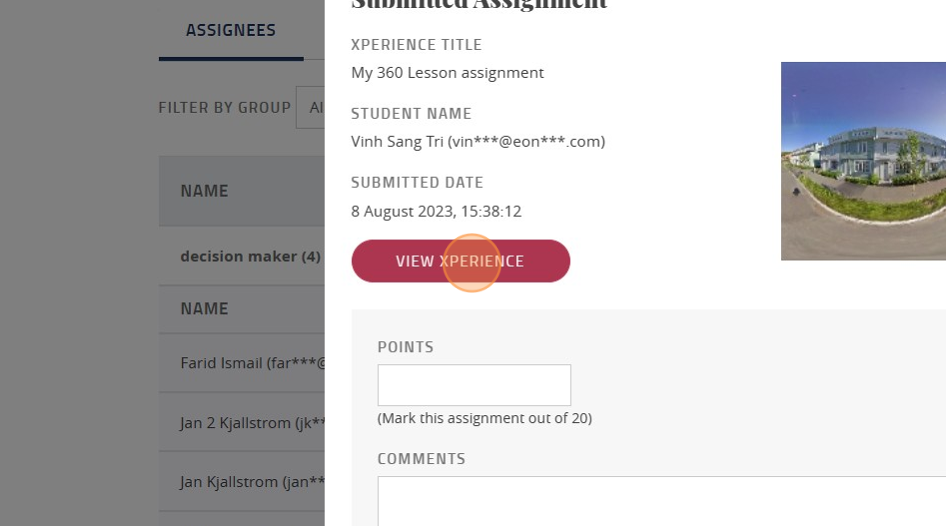946x526 pixels.
Task: Click inside the Comments text box
Action: 662,501
